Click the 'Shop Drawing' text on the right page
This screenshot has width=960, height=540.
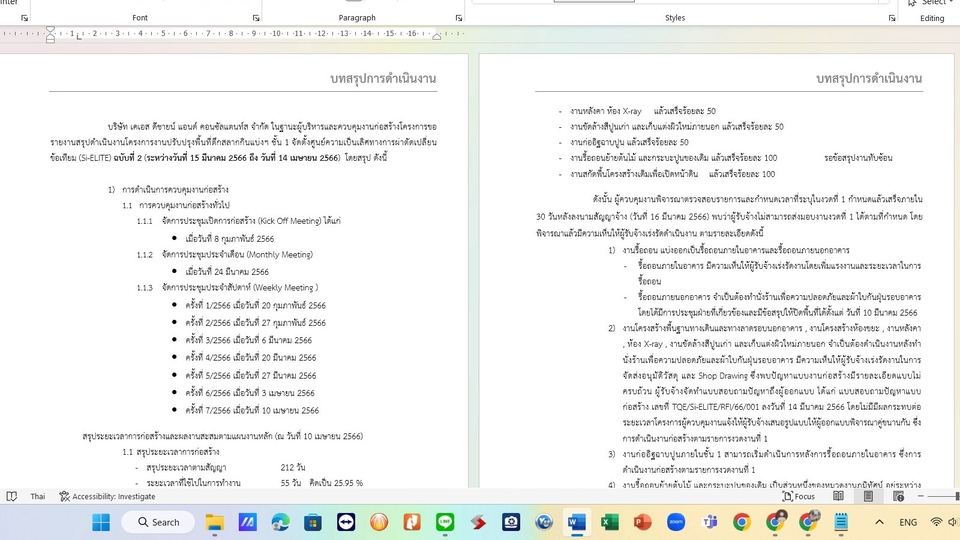722,375
